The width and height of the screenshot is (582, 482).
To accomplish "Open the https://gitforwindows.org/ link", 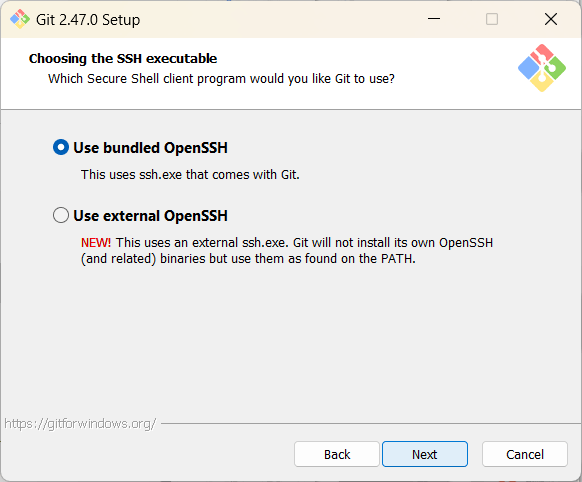I will click(x=80, y=423).
